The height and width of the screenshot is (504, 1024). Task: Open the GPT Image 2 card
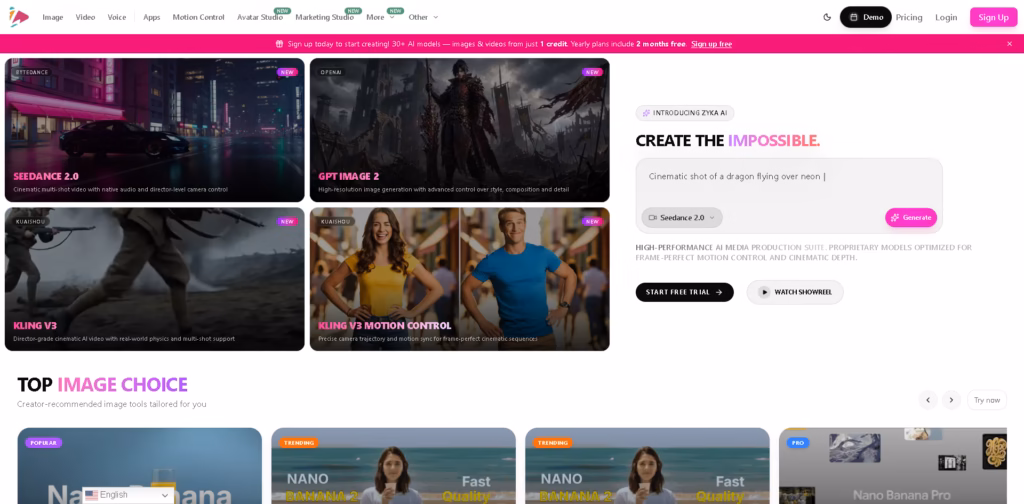460,130
